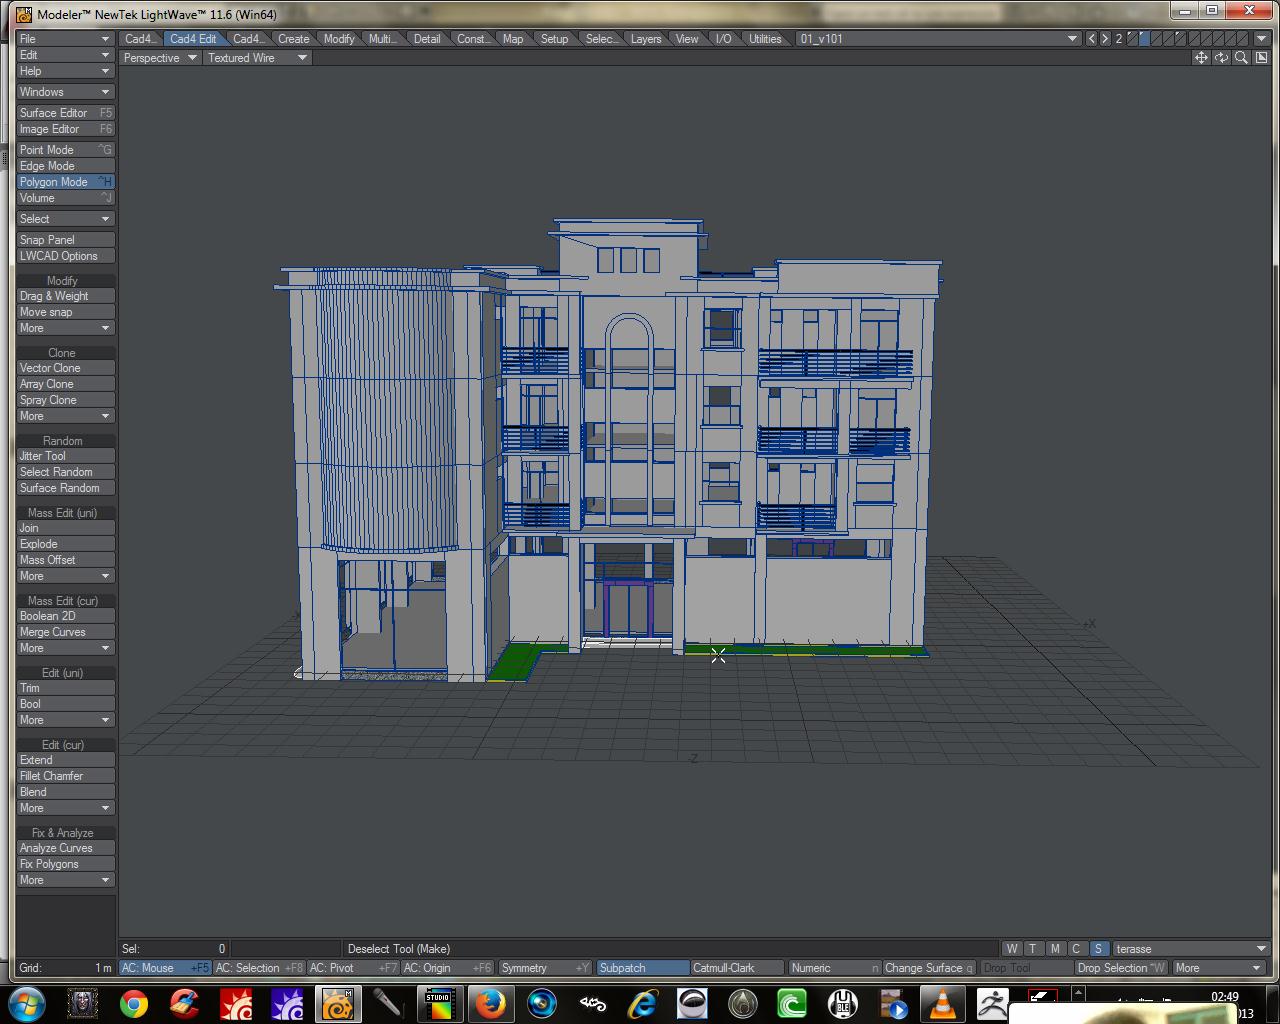
Task: Click the viewport zoom magnifier icon
Action: pos(1241,58)
